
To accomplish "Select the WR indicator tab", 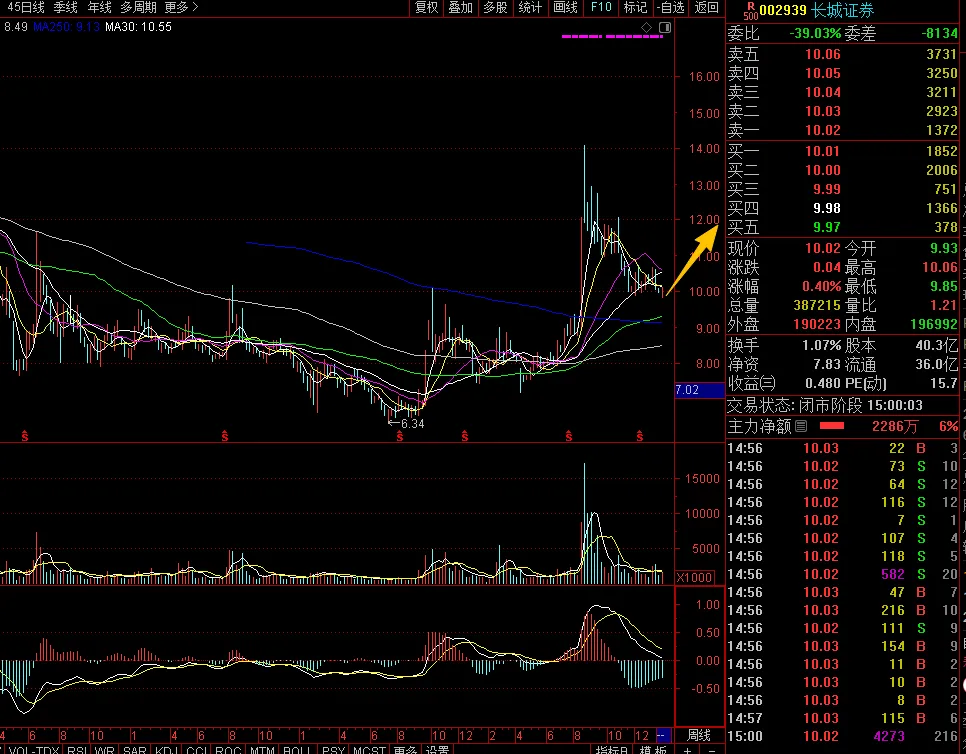I will pyautogui.click(x=105, y=750).
